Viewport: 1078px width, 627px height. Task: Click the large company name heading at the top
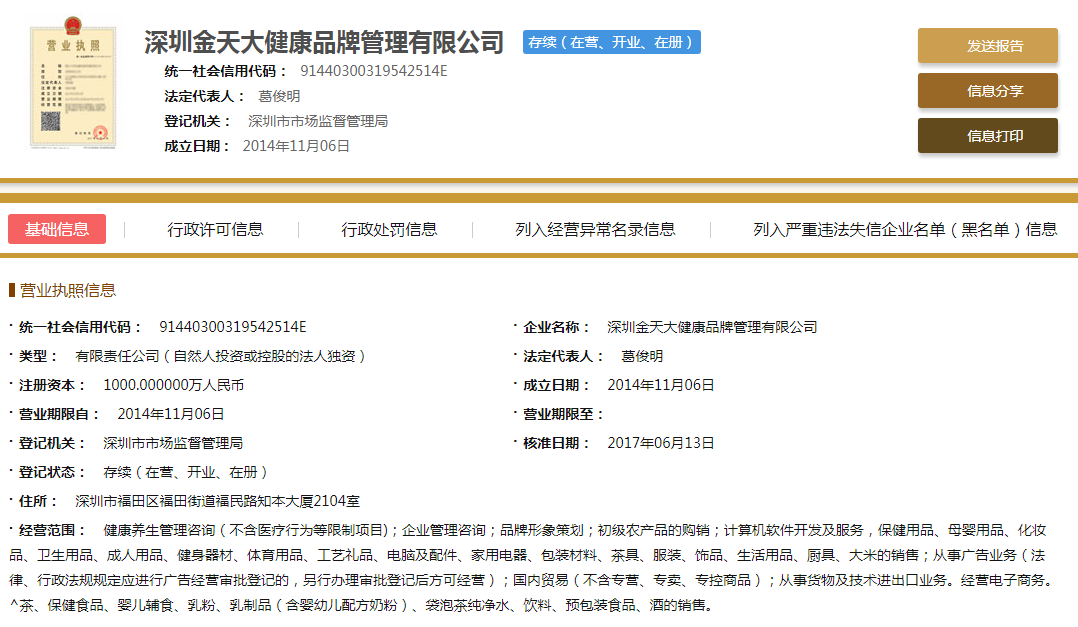324,42
